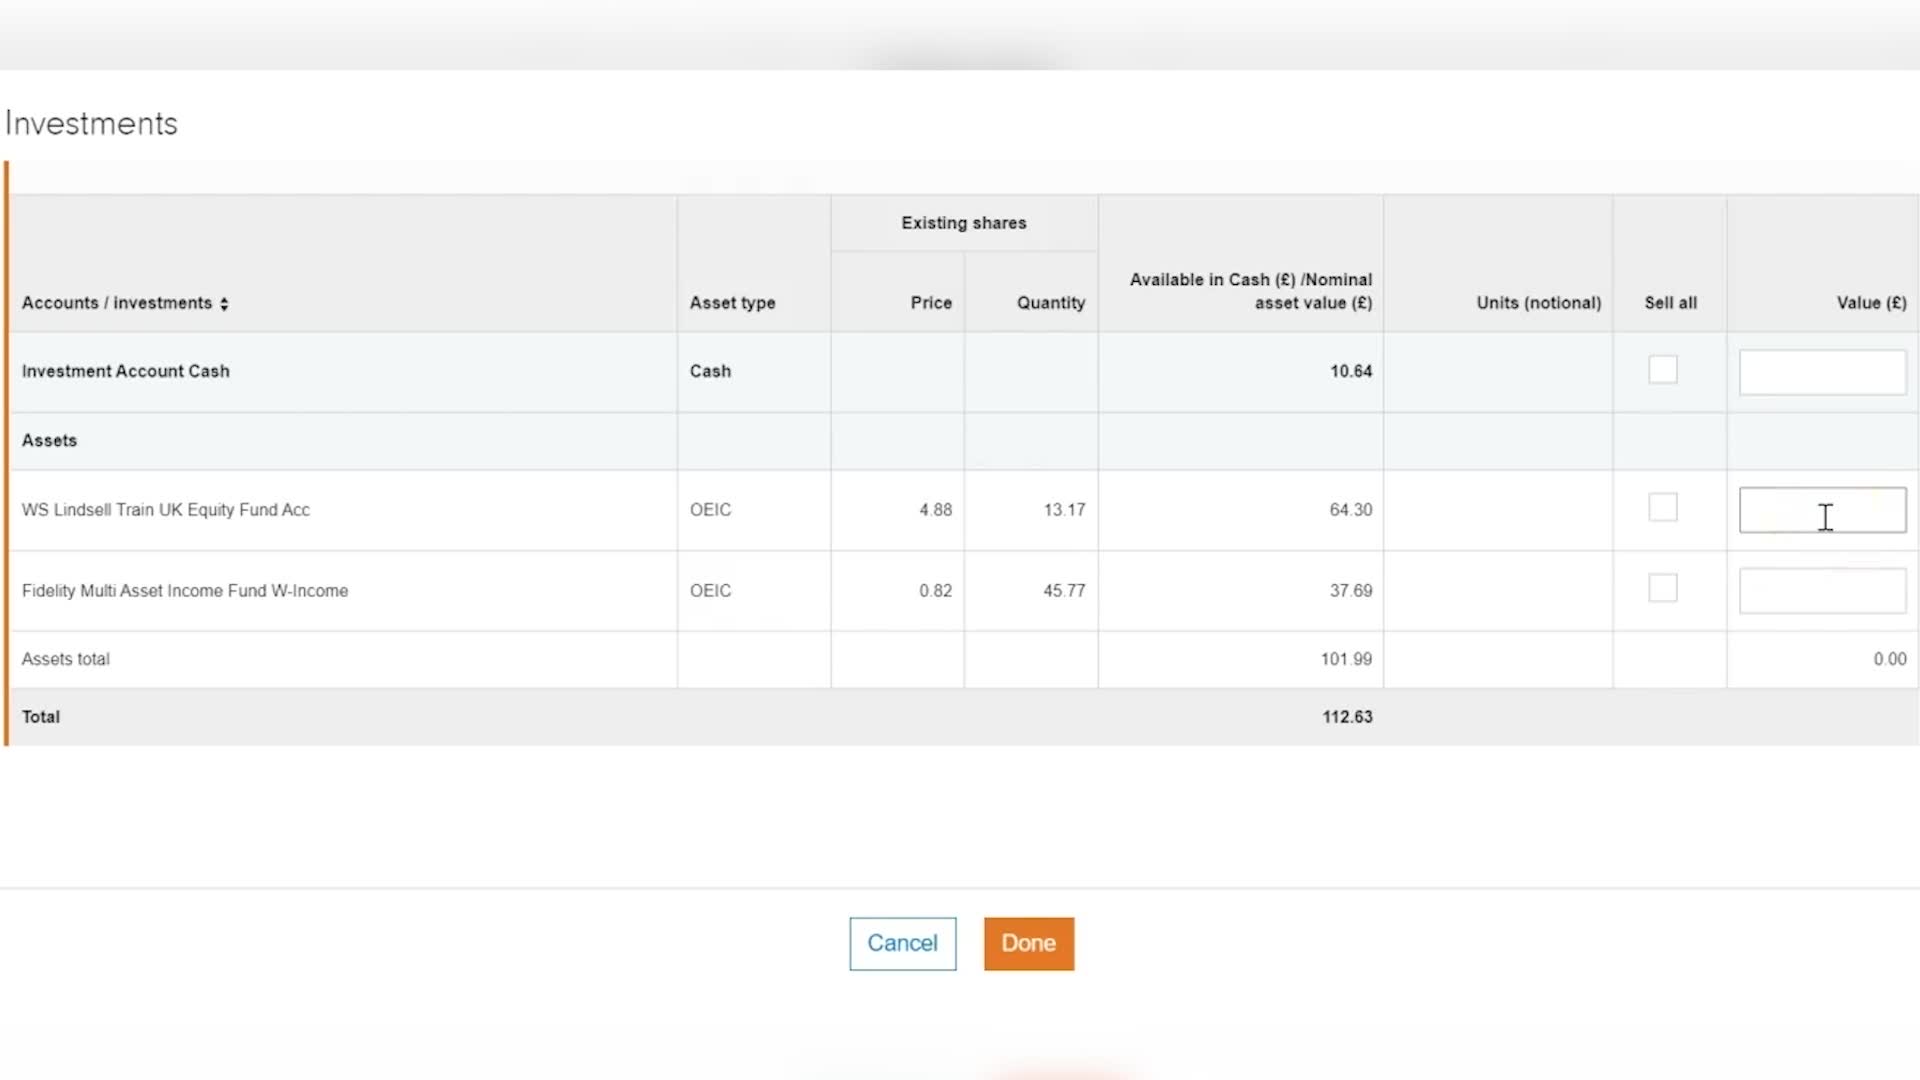Click the Accounts / investments column header

click(117, 303)
